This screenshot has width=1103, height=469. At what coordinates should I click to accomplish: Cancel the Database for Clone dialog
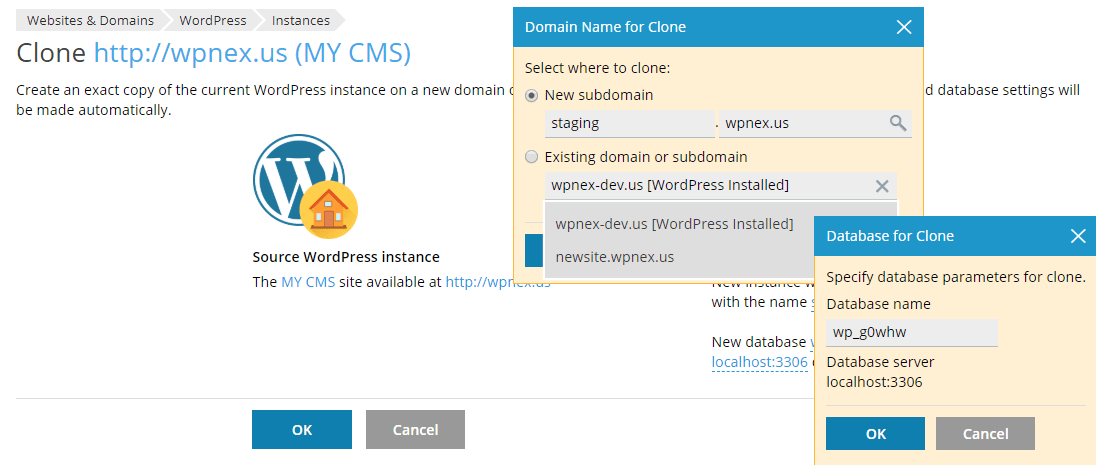tap(985, 433)
